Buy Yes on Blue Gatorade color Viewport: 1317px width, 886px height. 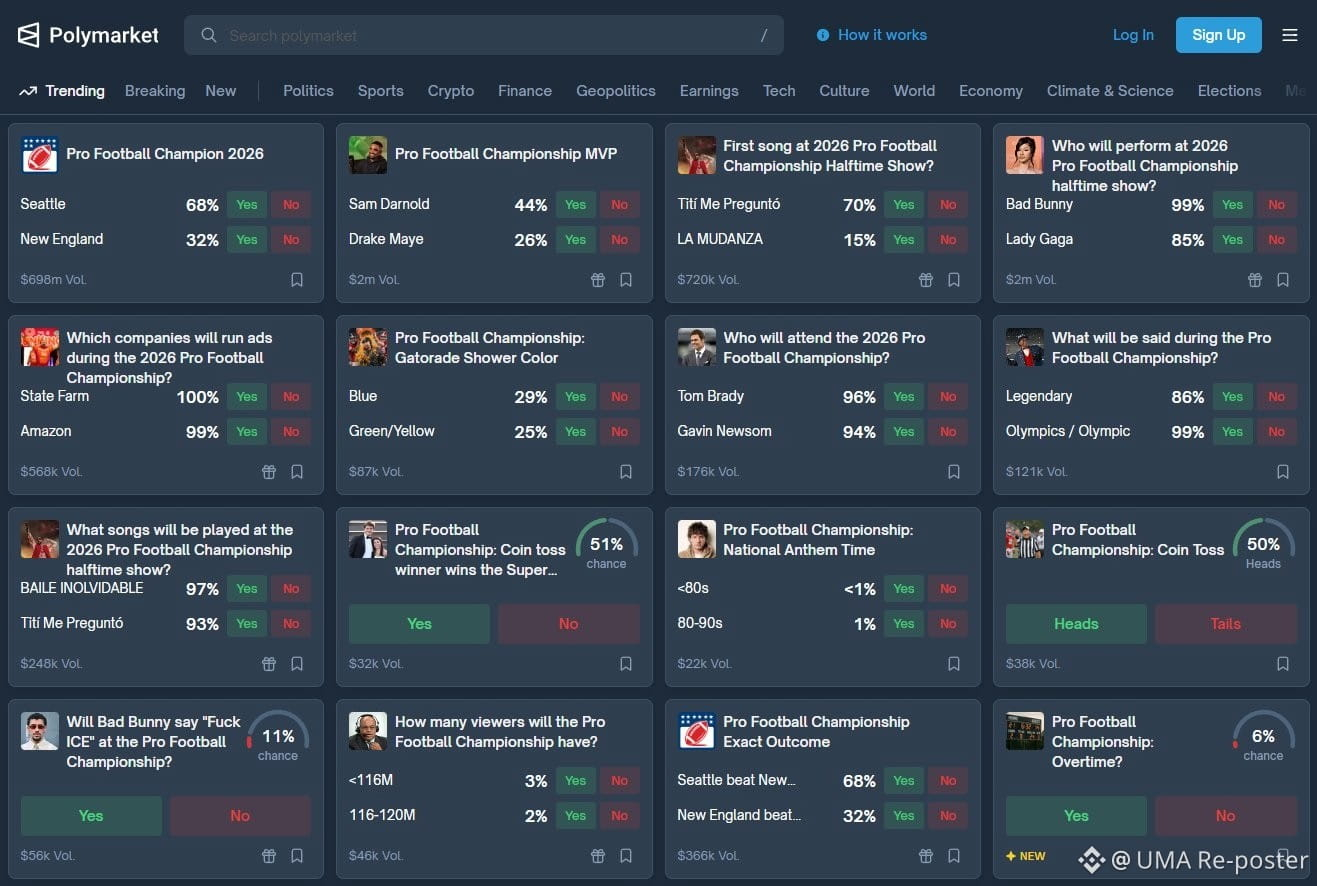click(x=576, y=397)
